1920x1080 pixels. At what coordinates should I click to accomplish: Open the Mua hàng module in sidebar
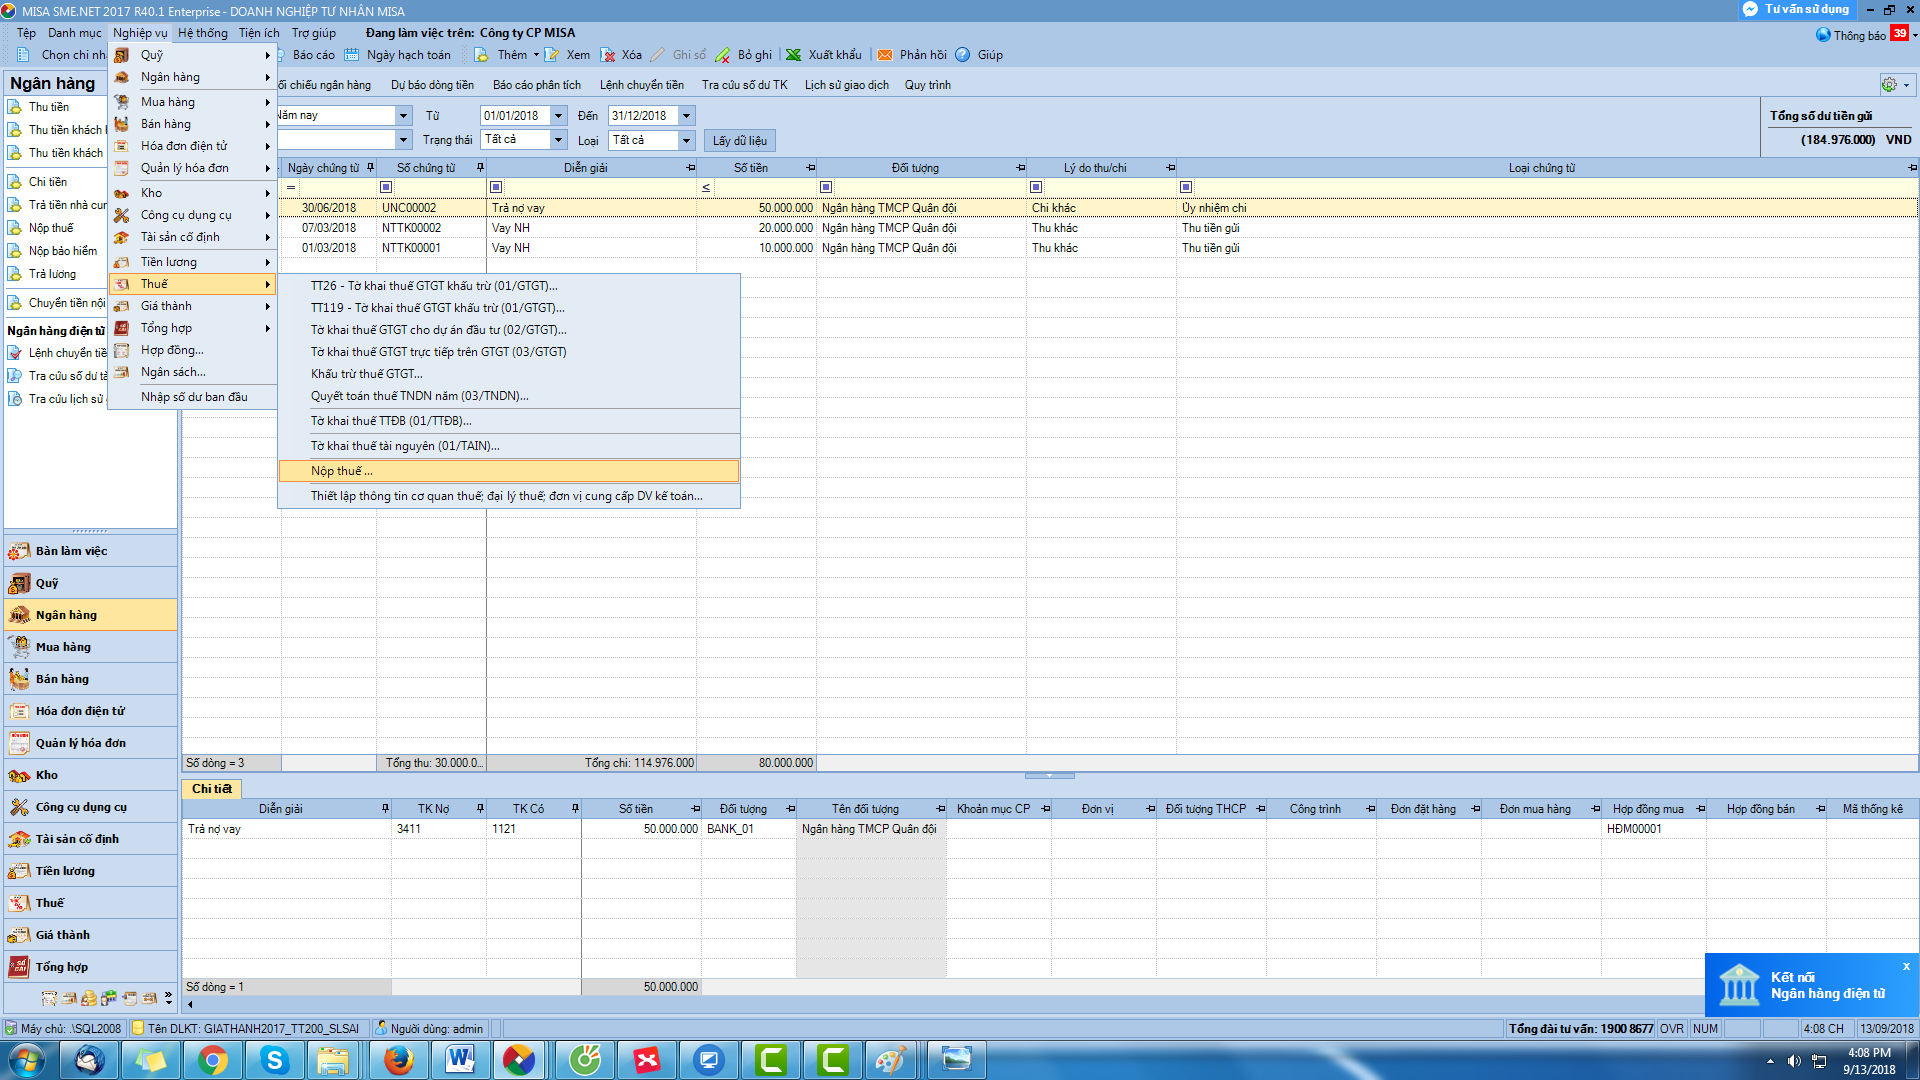tap(91, 647)
